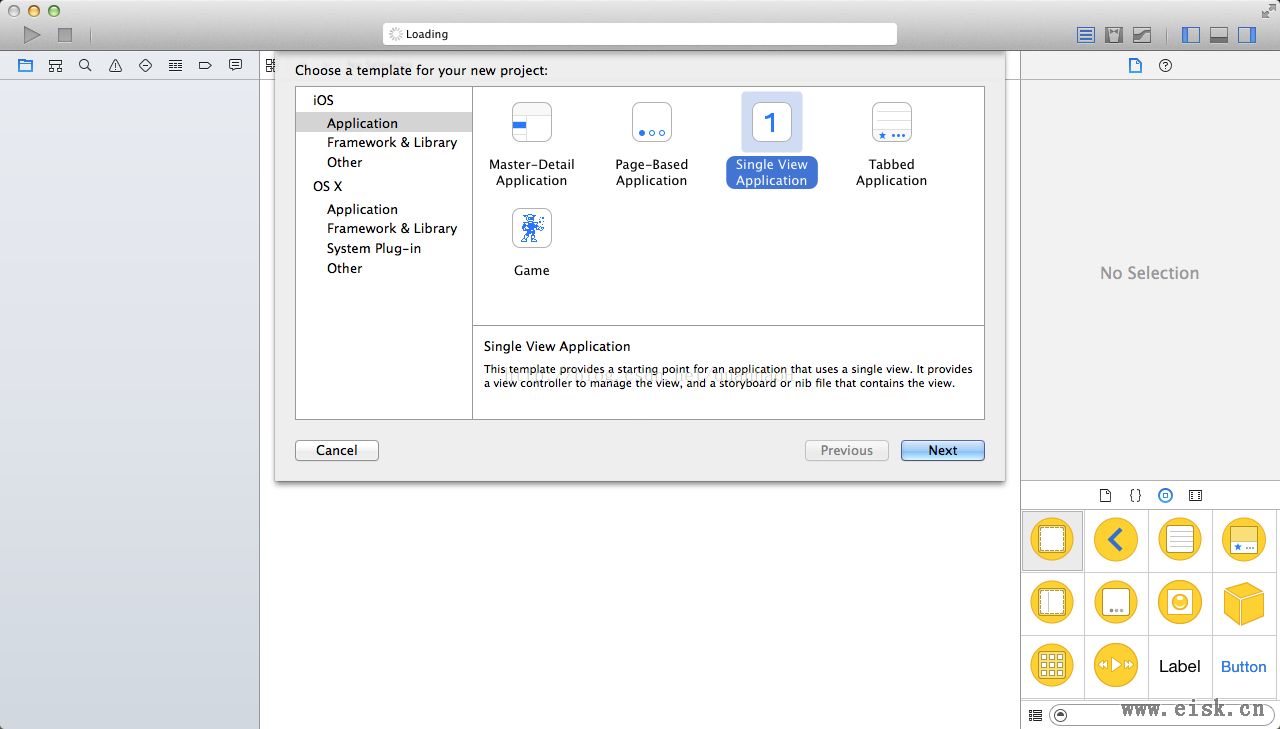
Task: Show the Version editor
Action: (1142, 35)
